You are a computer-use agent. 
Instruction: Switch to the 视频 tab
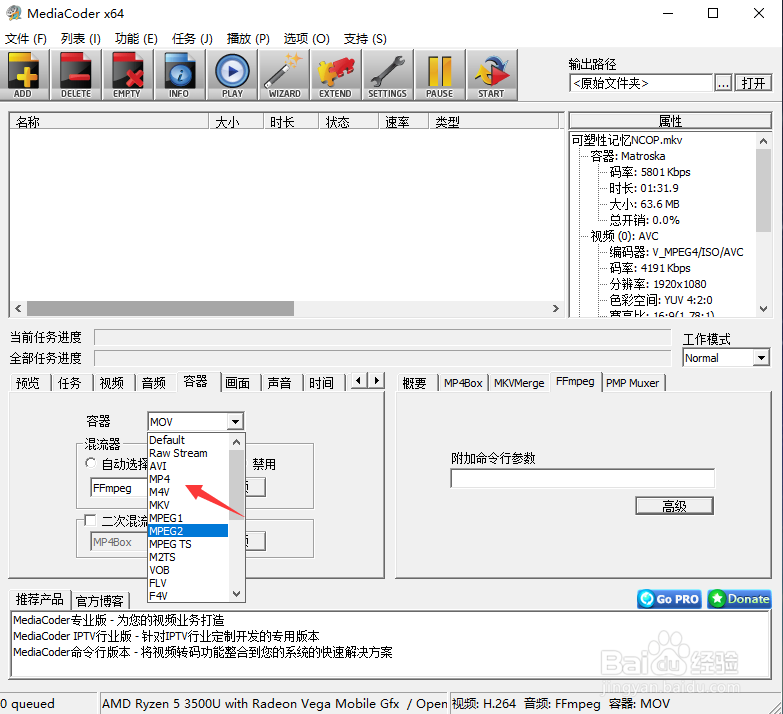click(x=111, y=383)
